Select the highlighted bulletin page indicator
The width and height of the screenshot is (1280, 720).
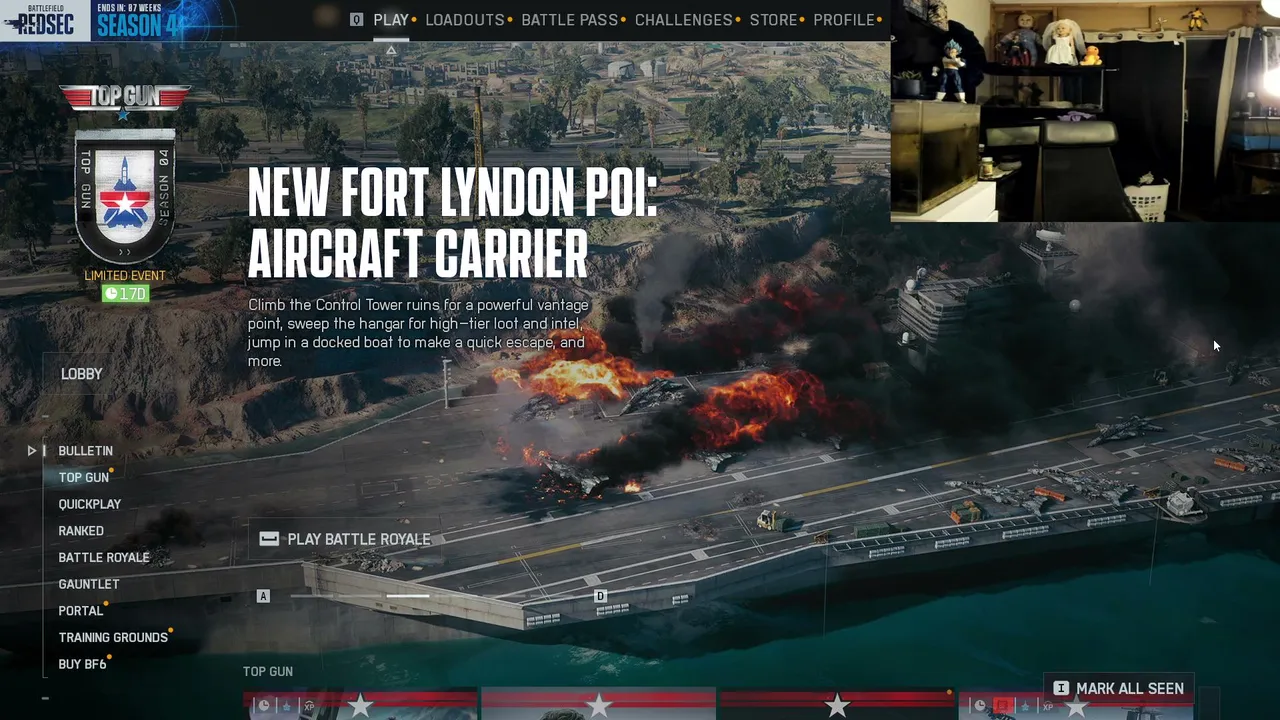tap(408, 596)
